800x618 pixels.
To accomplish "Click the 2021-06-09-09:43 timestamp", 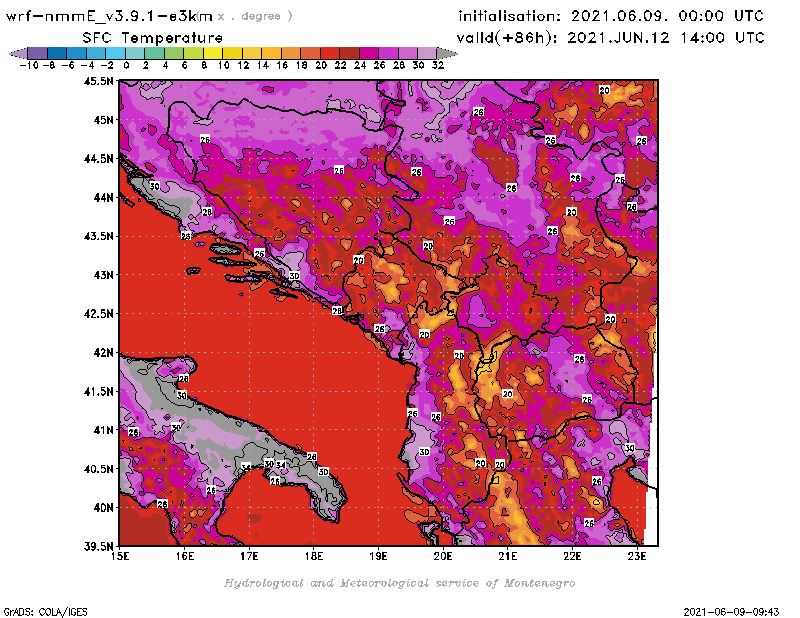I will (731, 612).
